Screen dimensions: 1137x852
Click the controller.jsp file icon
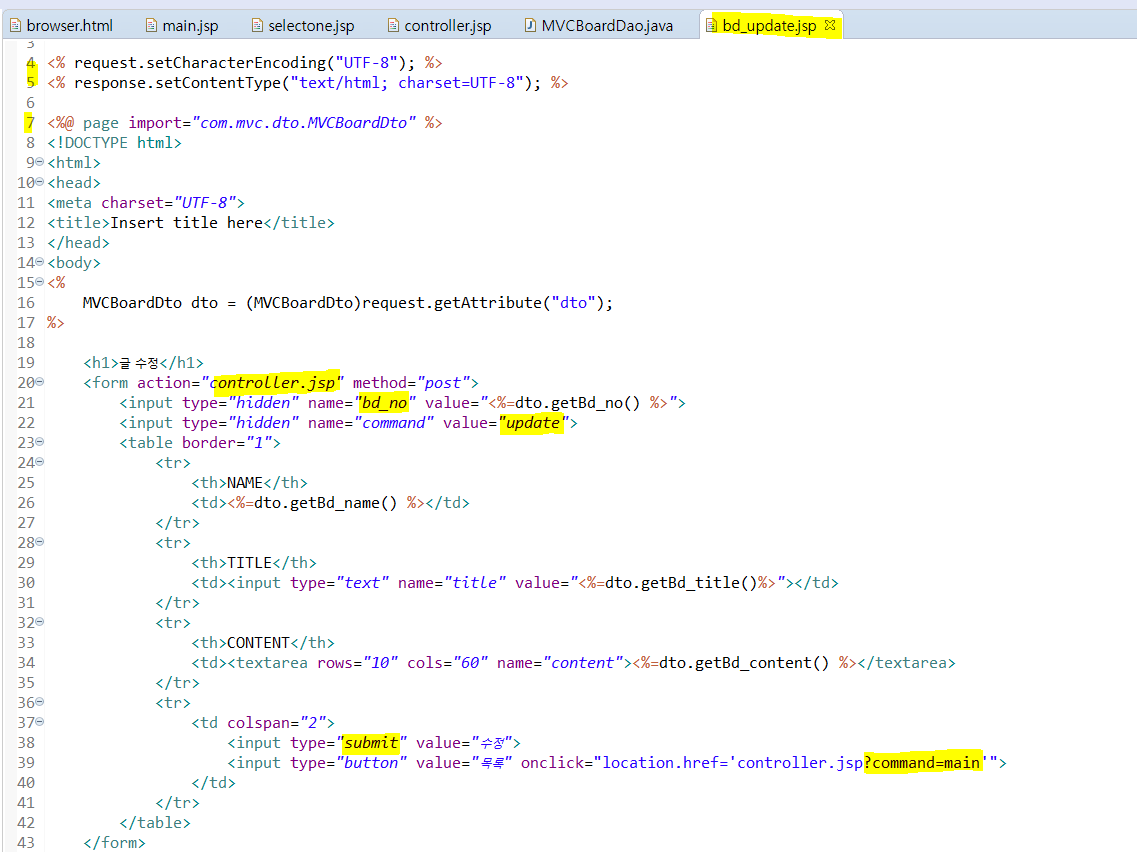(393, 25)
